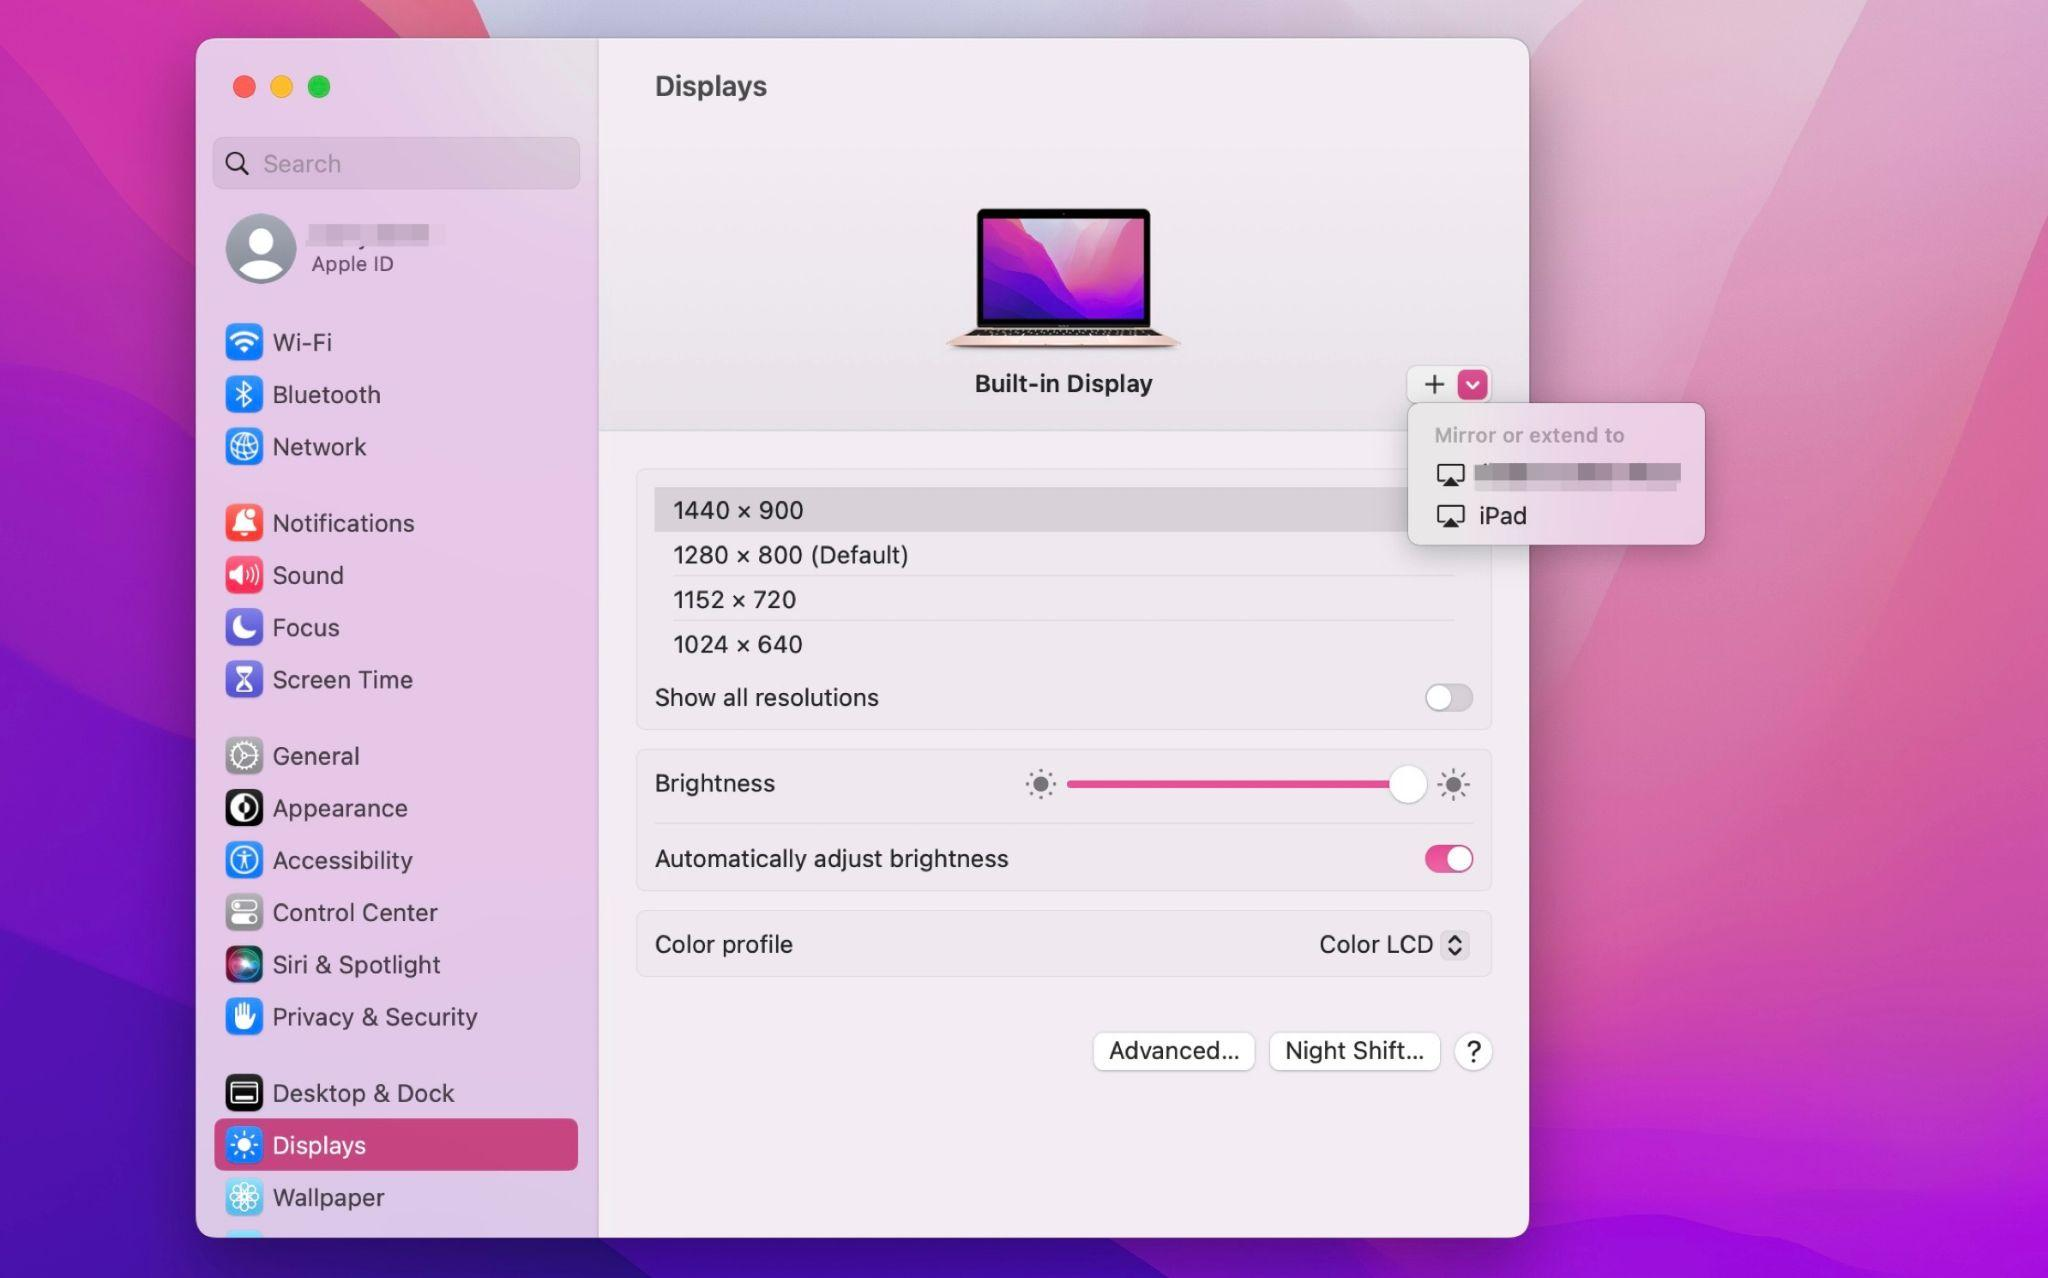The width and height of the screenshot is (2048, 1278).
Task: Click the low brightness sun icon
Action: tap(1040, 784)
